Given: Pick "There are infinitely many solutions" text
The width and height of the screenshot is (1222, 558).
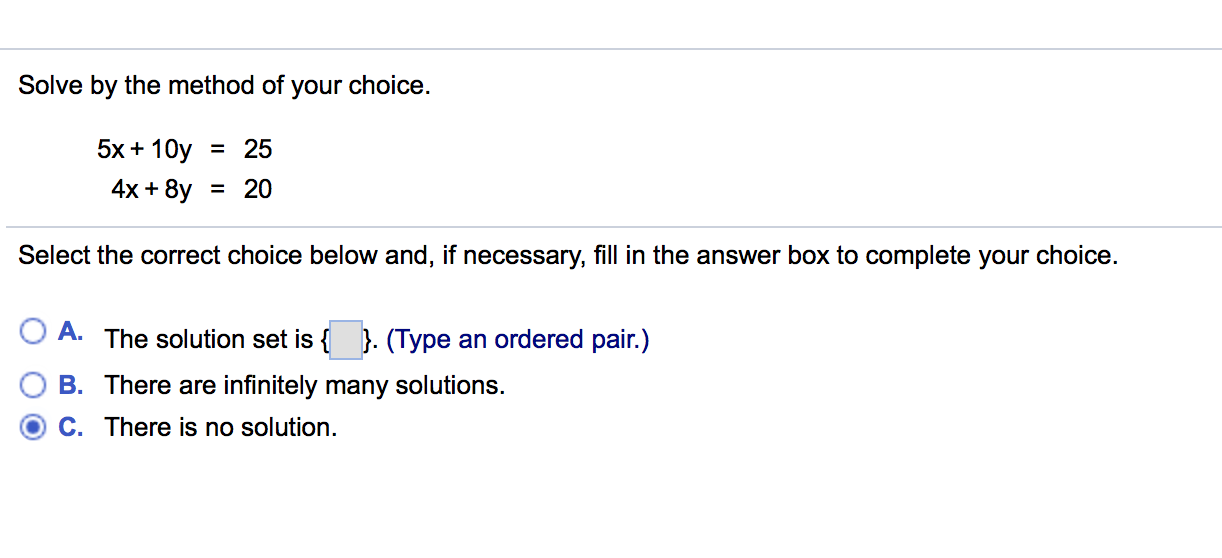Looking at the screenshot, I should (x=305, y=386).
